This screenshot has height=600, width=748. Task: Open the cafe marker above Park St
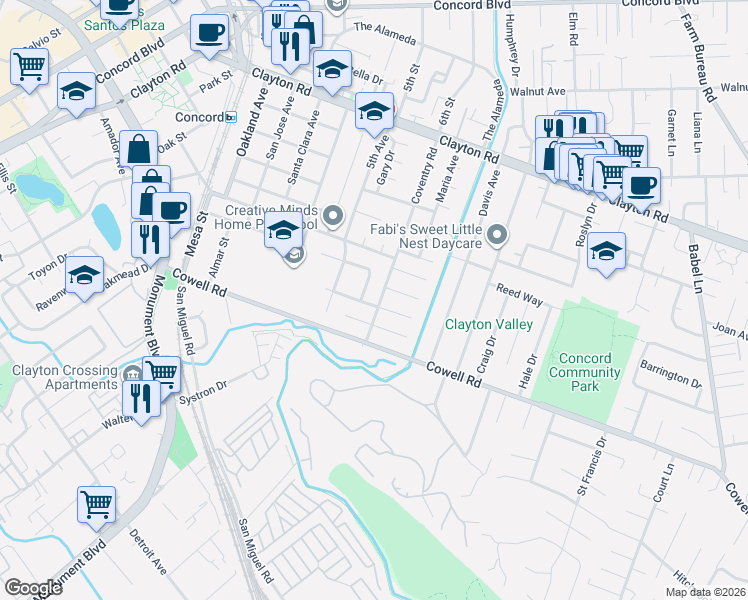pos(209,33)
